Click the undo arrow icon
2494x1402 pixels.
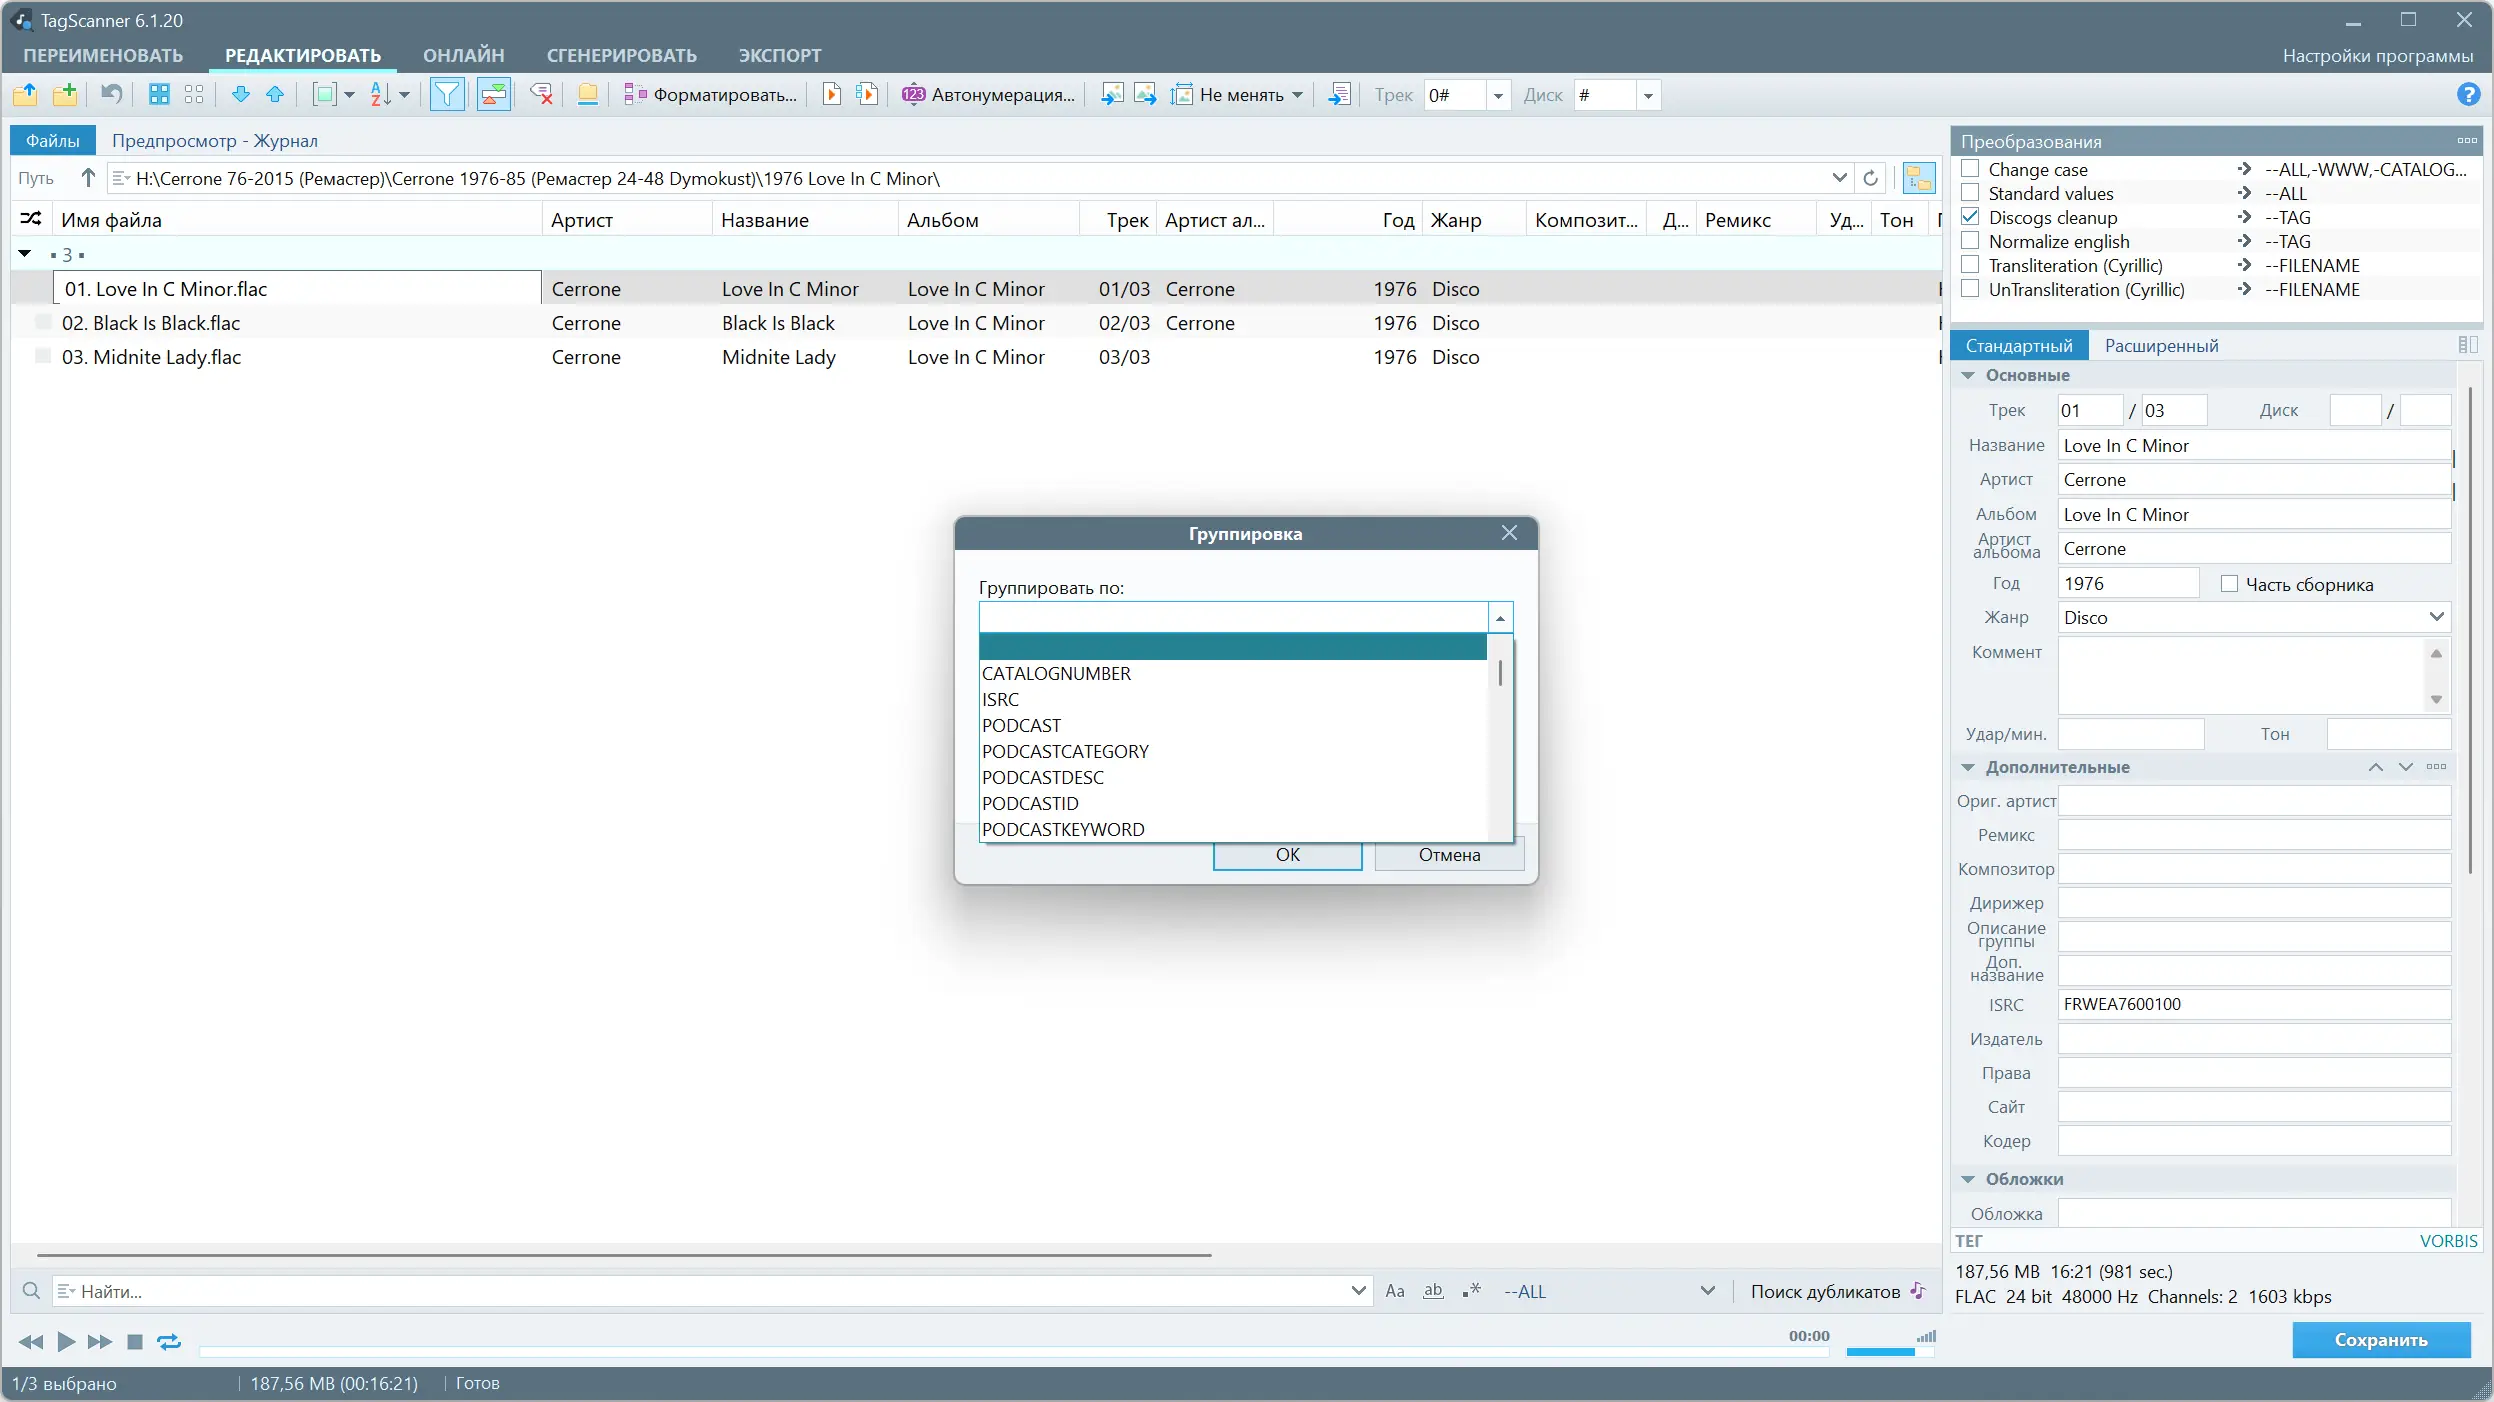[111, 95]
